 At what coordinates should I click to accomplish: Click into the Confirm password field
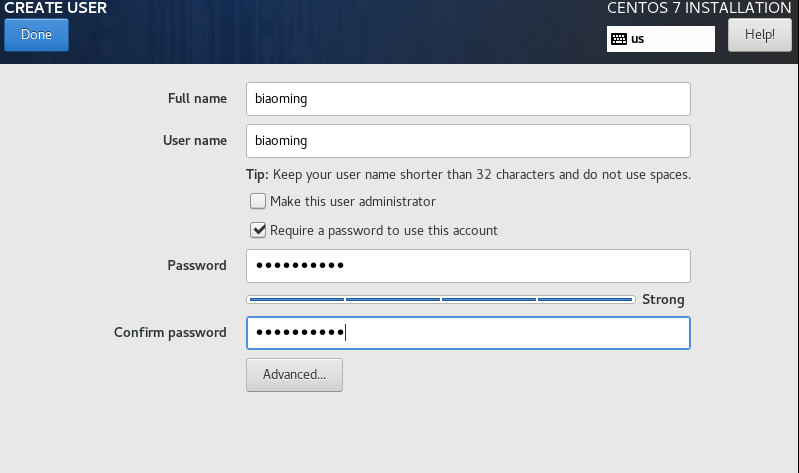click(x=468, y=333)
